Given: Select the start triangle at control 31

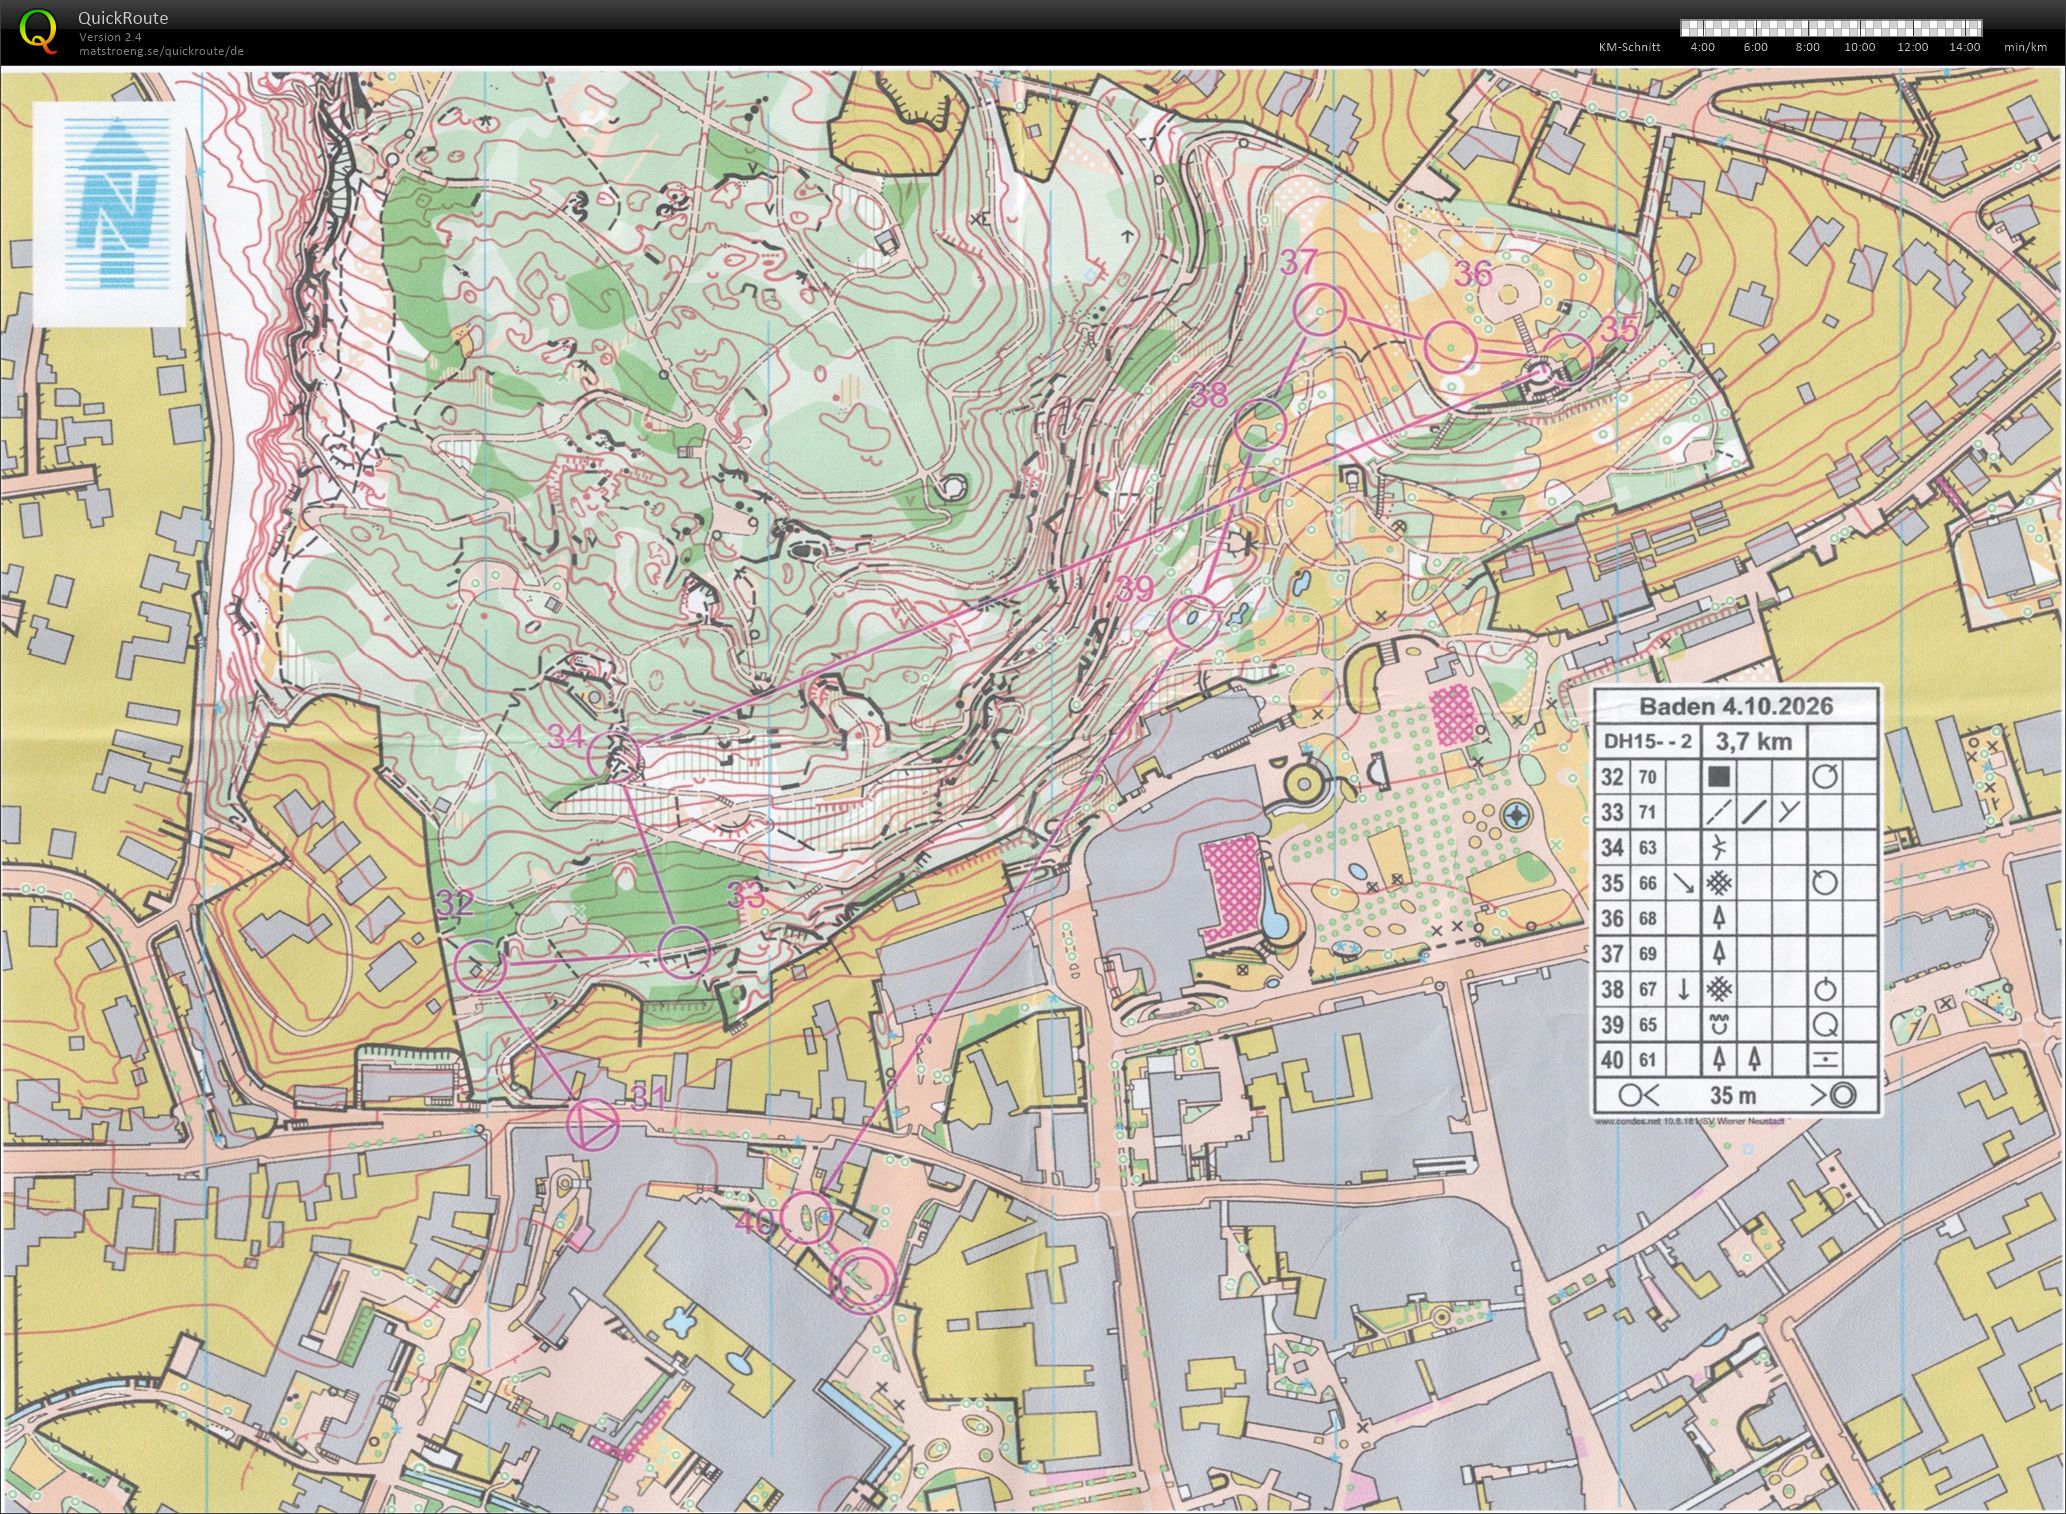Looking at the screenshot, I should pos(592,1125).
